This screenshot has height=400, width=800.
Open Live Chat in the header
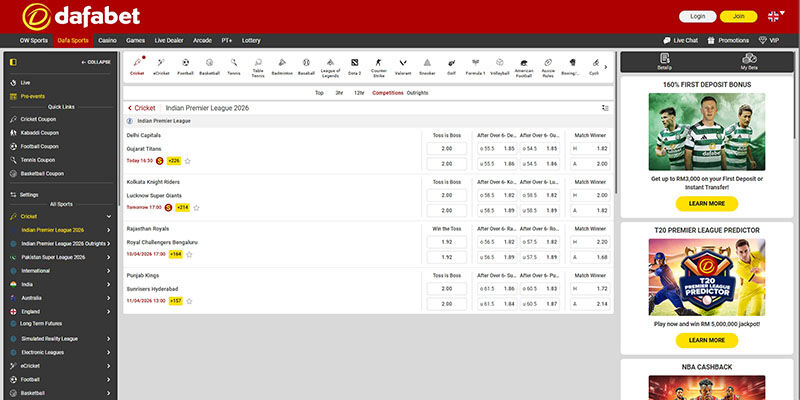pyautogui.click(x=680, y=40)
